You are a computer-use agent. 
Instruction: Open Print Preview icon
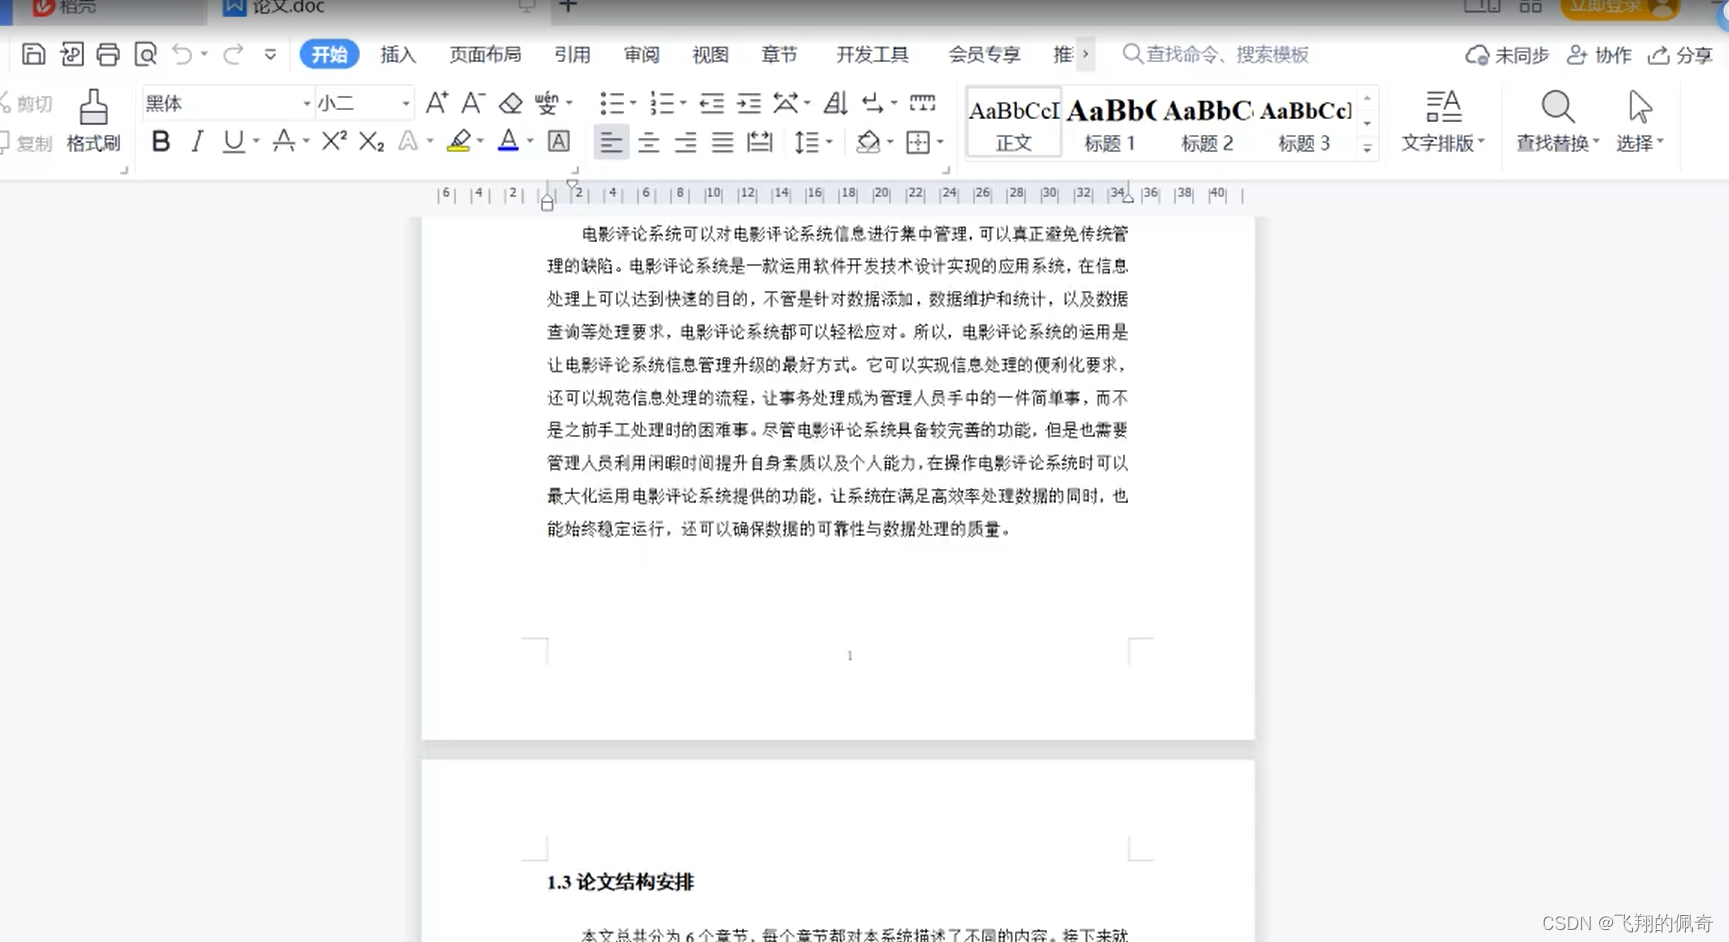click(145, 54)
